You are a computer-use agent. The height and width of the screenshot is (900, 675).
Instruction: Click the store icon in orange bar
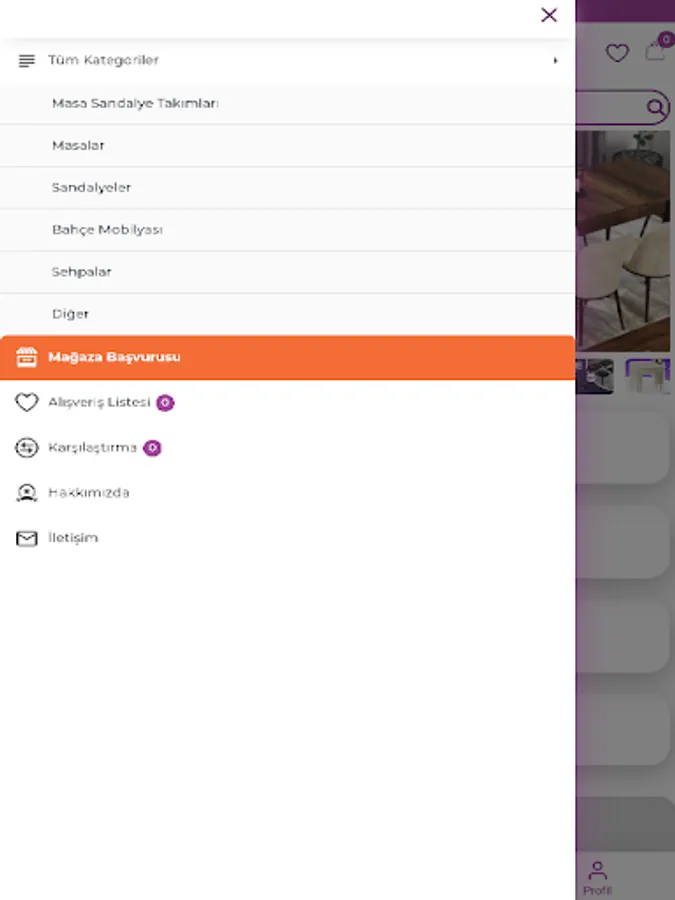pyautogui.click(x=26, y=357)
